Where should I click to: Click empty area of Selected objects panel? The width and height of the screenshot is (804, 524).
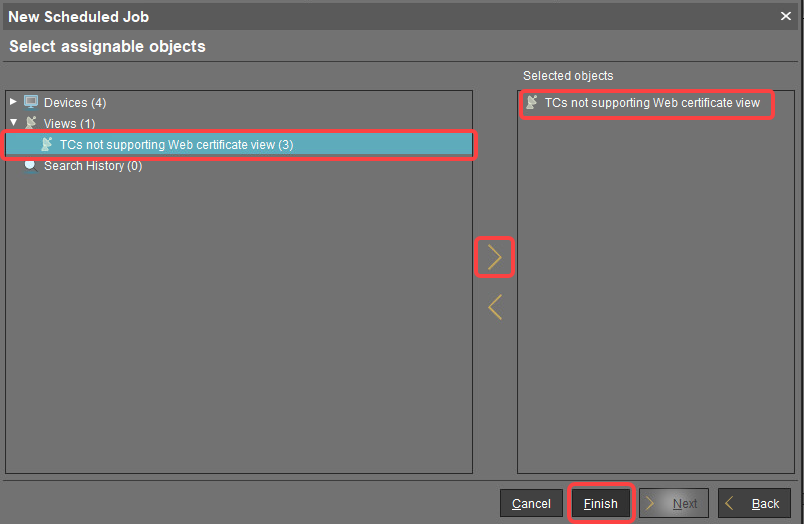pyautogui.click(x=653, y=300)
